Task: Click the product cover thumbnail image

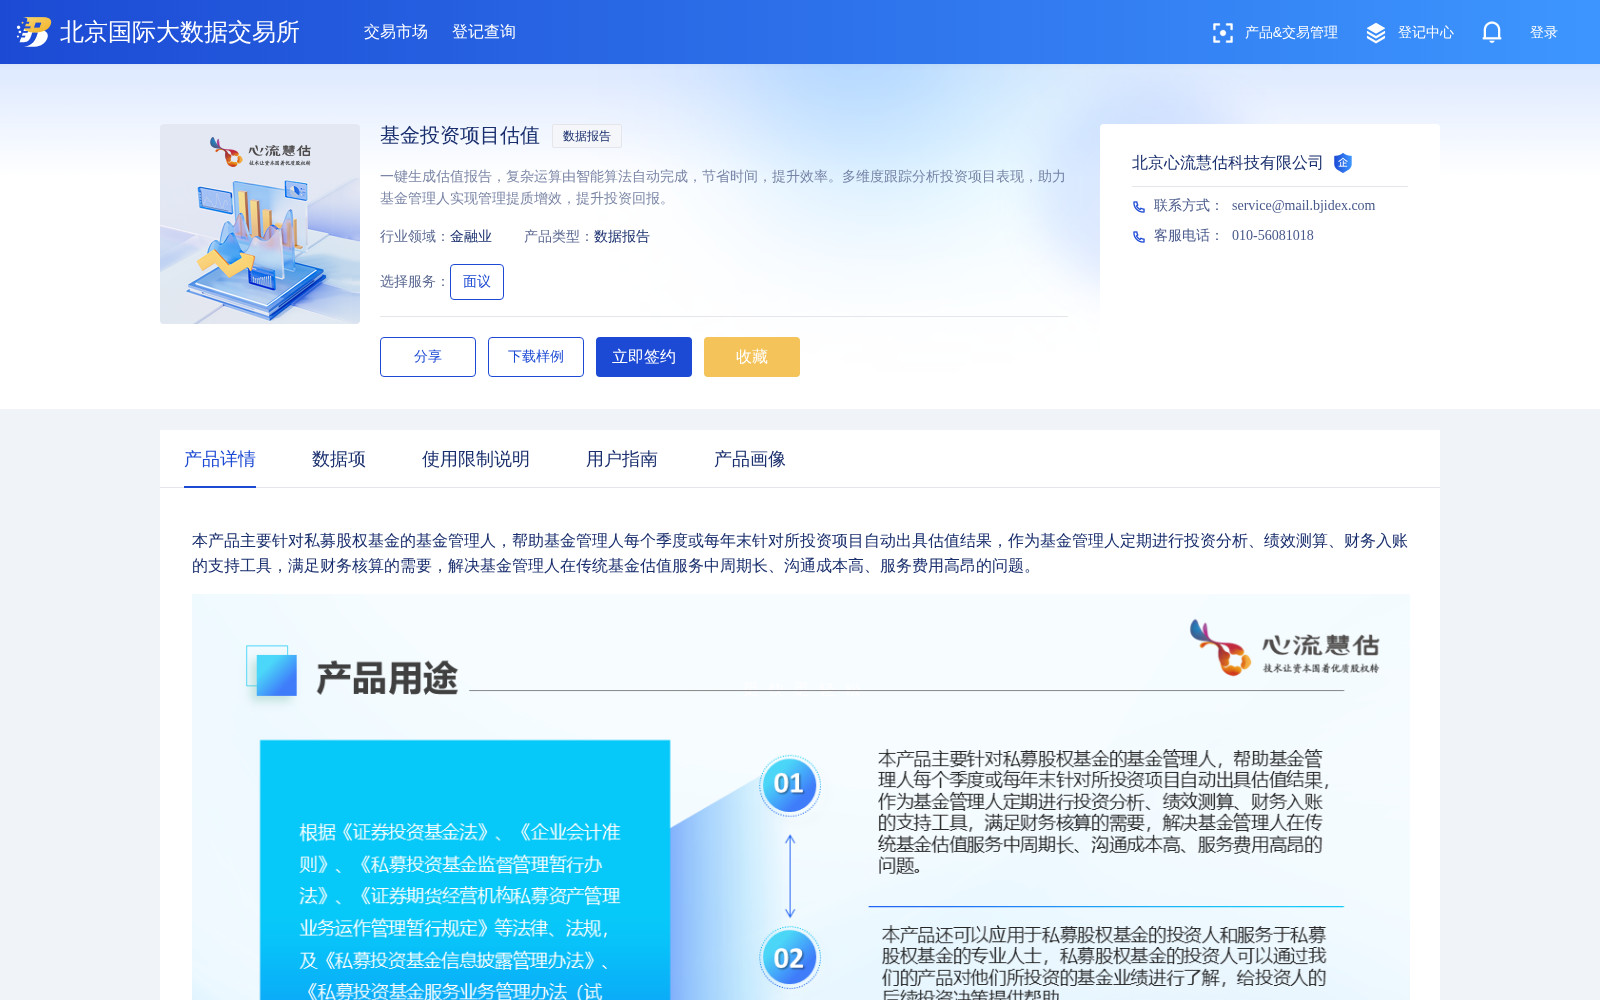Action: point(260,224)
